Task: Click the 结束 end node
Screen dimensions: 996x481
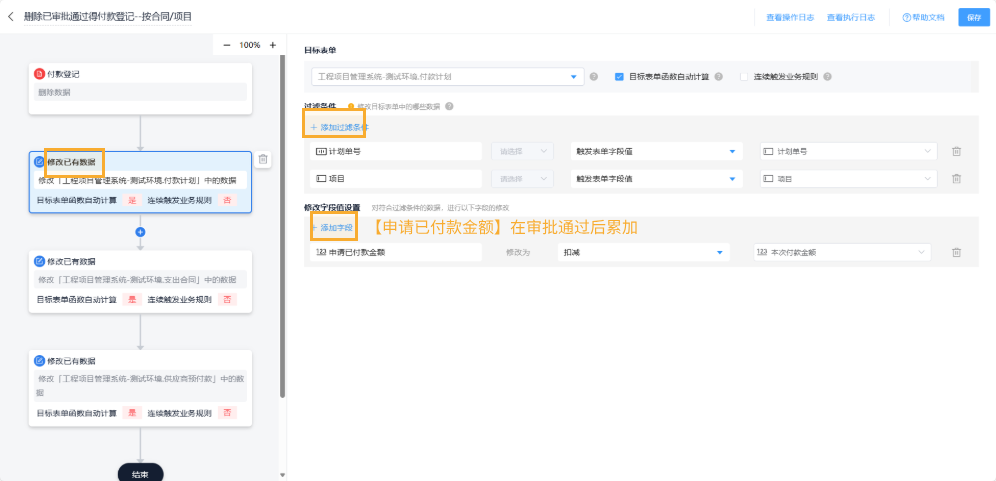Action: coord(140,474)
